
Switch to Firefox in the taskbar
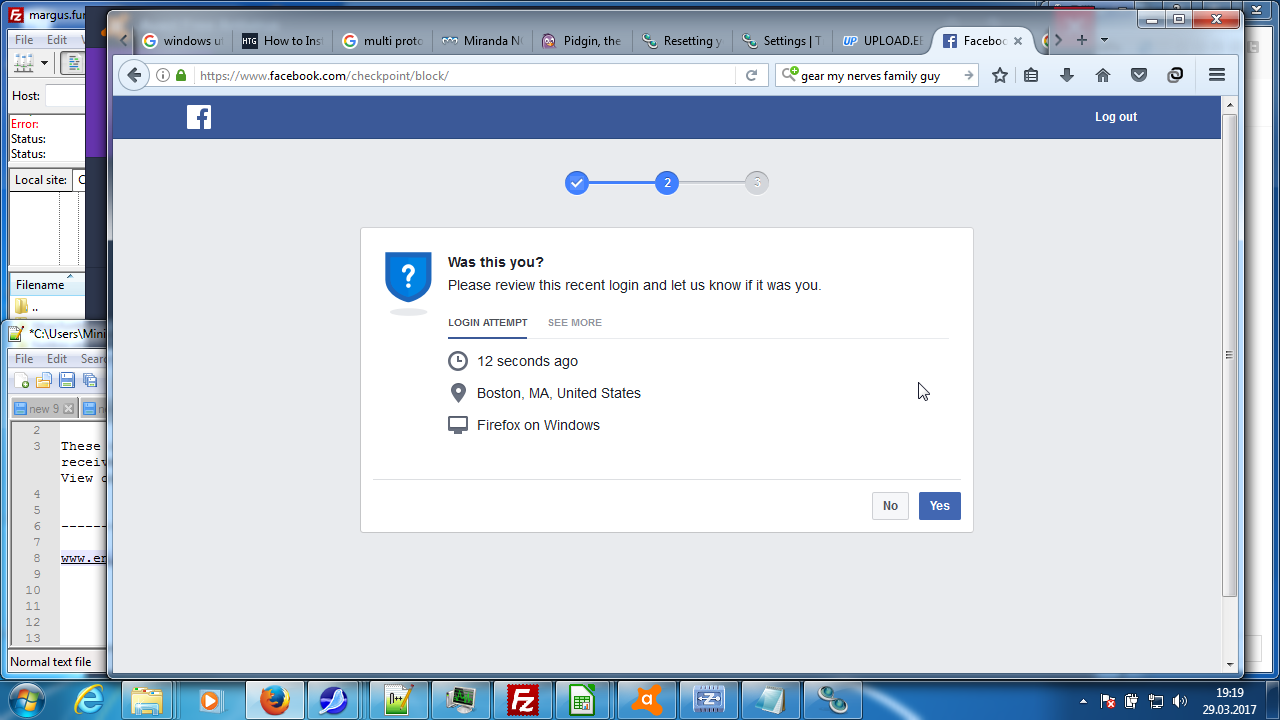click(275, 700)
